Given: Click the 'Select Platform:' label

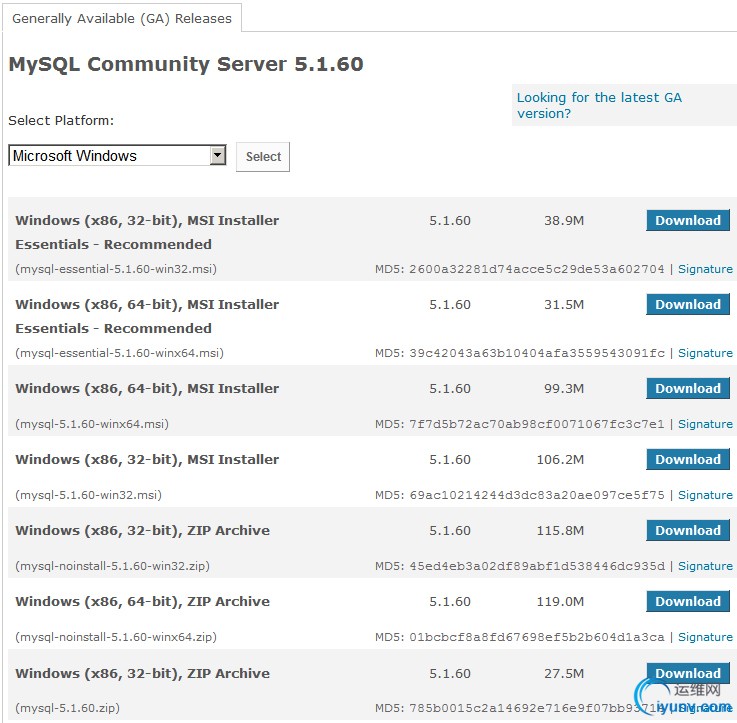Looking at the screenshot, I should (61, 120).
